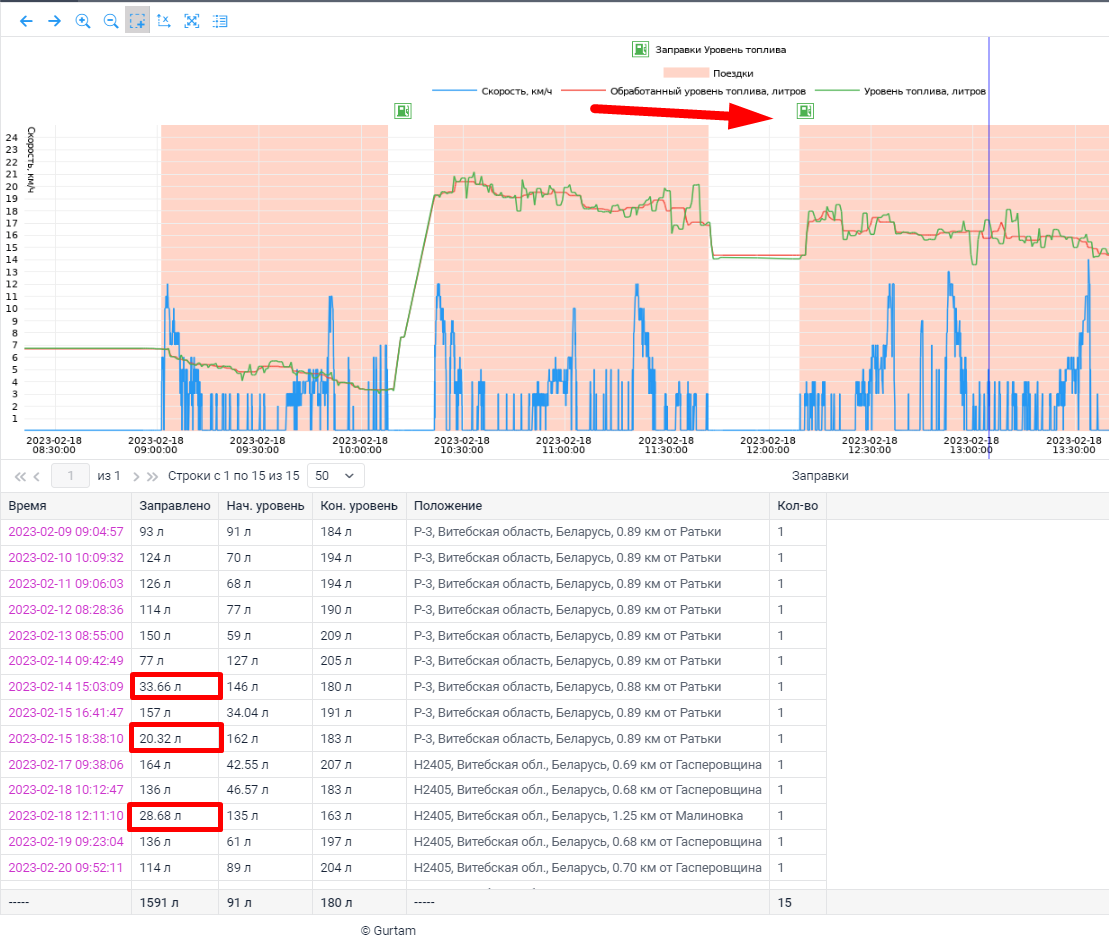Image resolution: width=1109 pixels, height=946 pixels.
Task: Click the fueling marker pointed by red arrow
Action: pyautogui.click(x=804, y=111)
